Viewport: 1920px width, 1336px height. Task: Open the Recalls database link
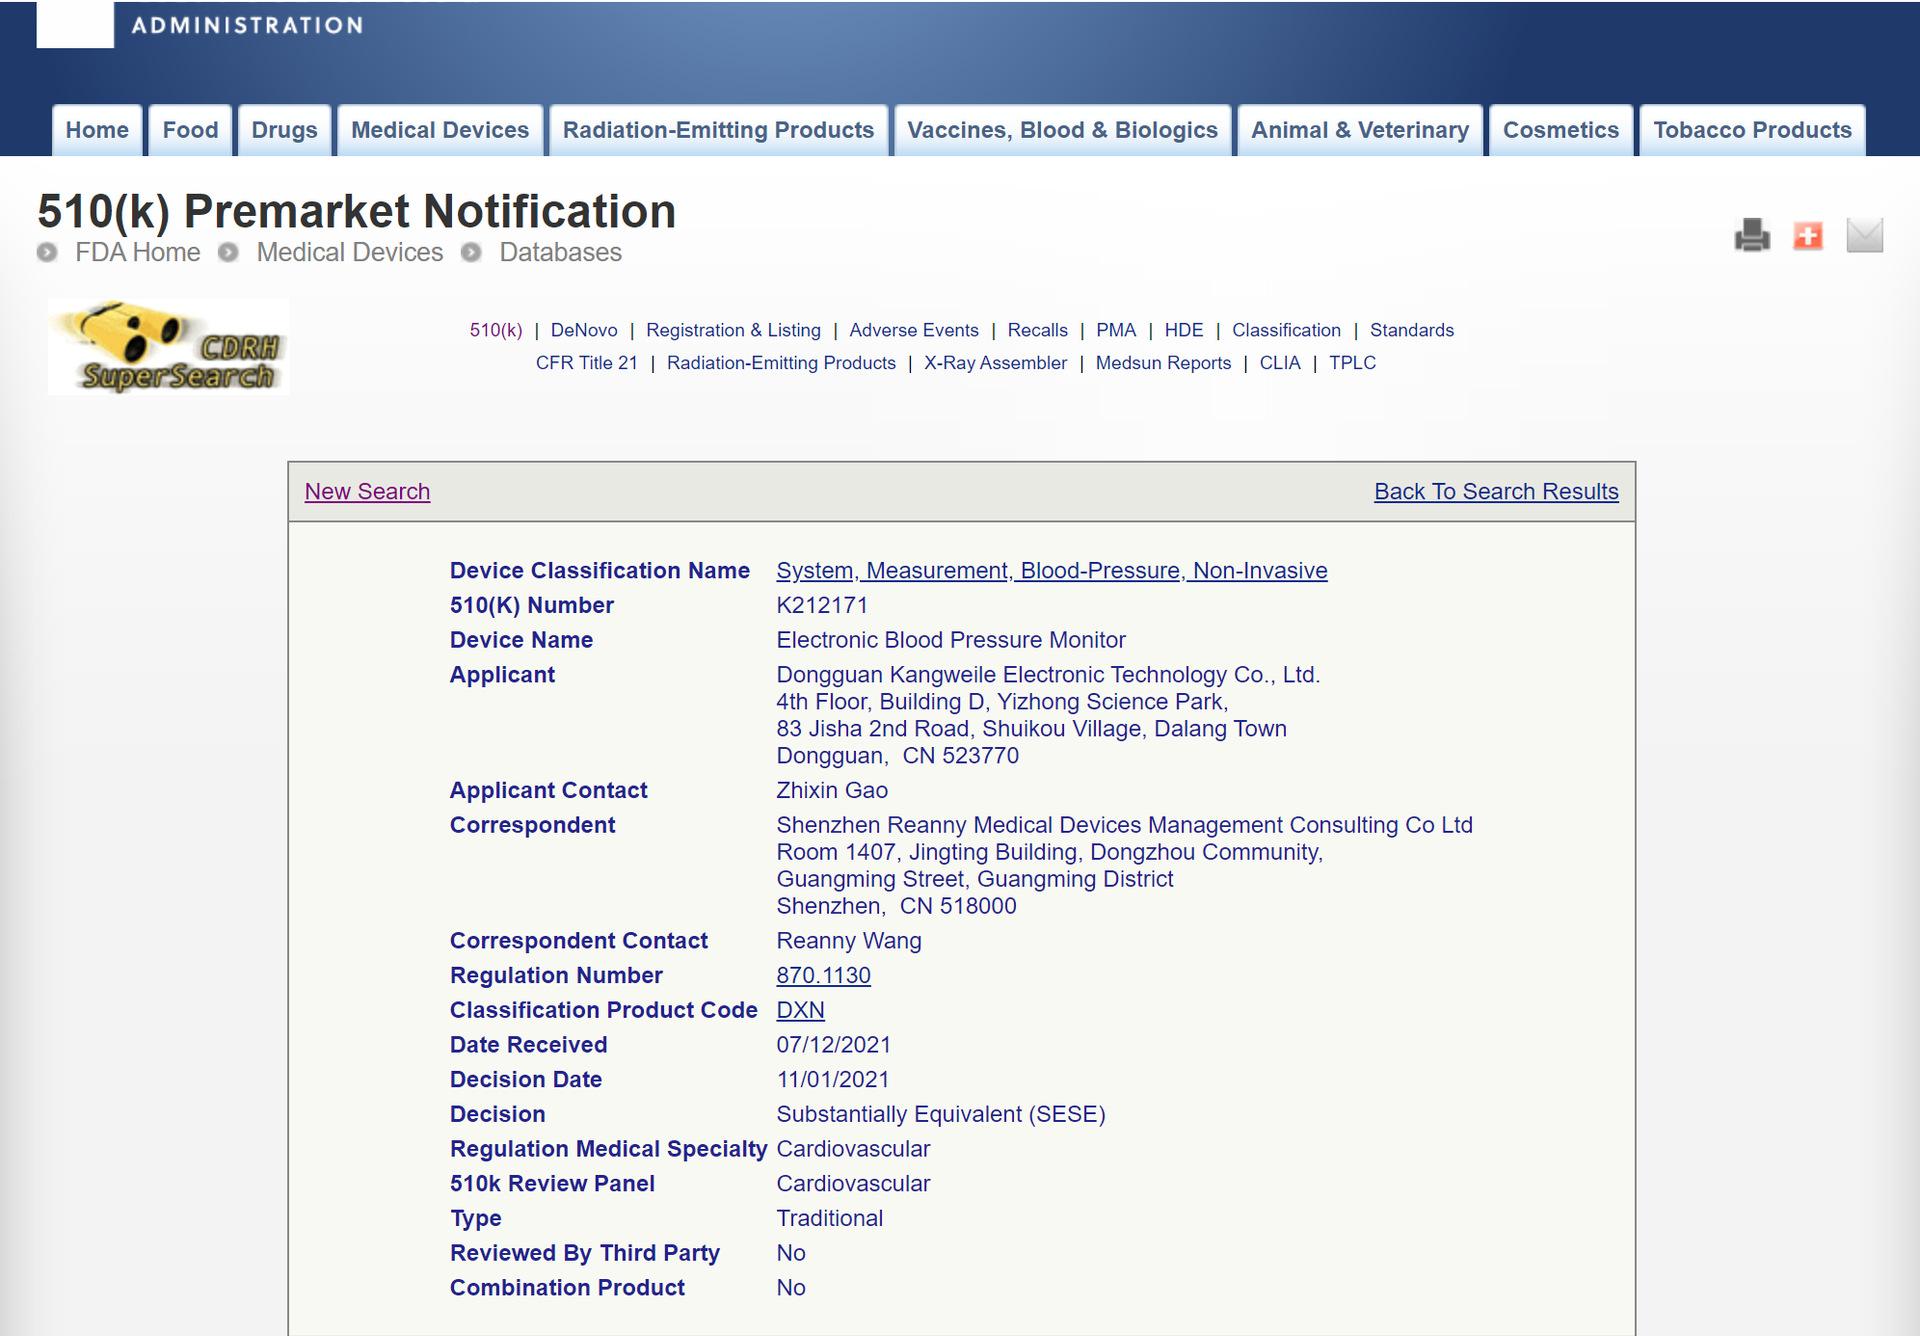coord(1037,330)
